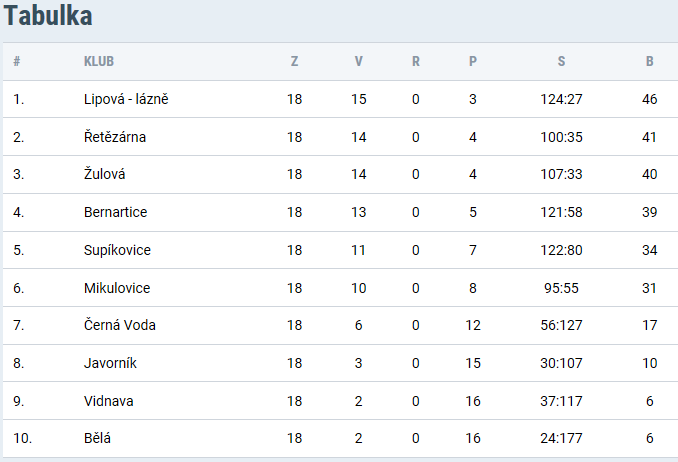The height and width of the screenshot is (462, 678).
Task: Select Mikulovice in the table
Action: [x=117, y=288]
